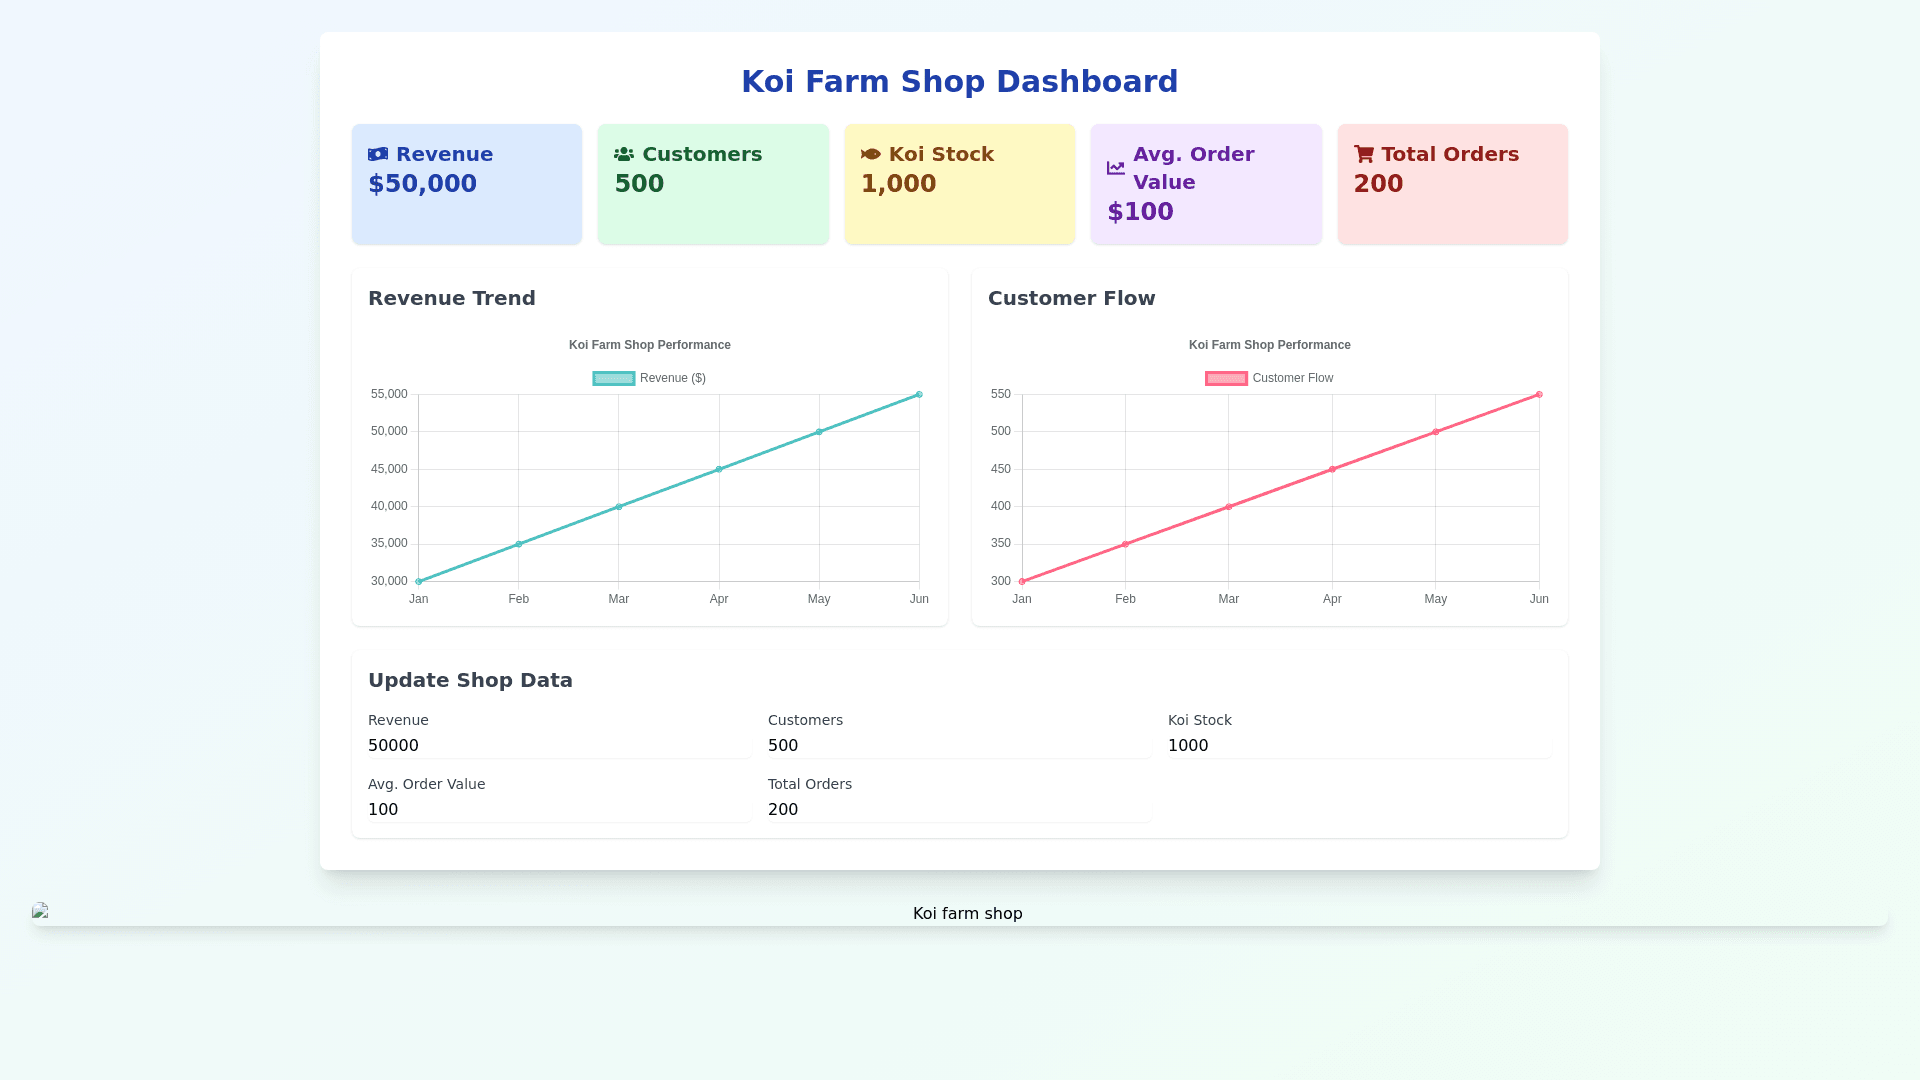Focus the Revenue input field
The width and height of the screenshot is (1920, 1080).
559,746
